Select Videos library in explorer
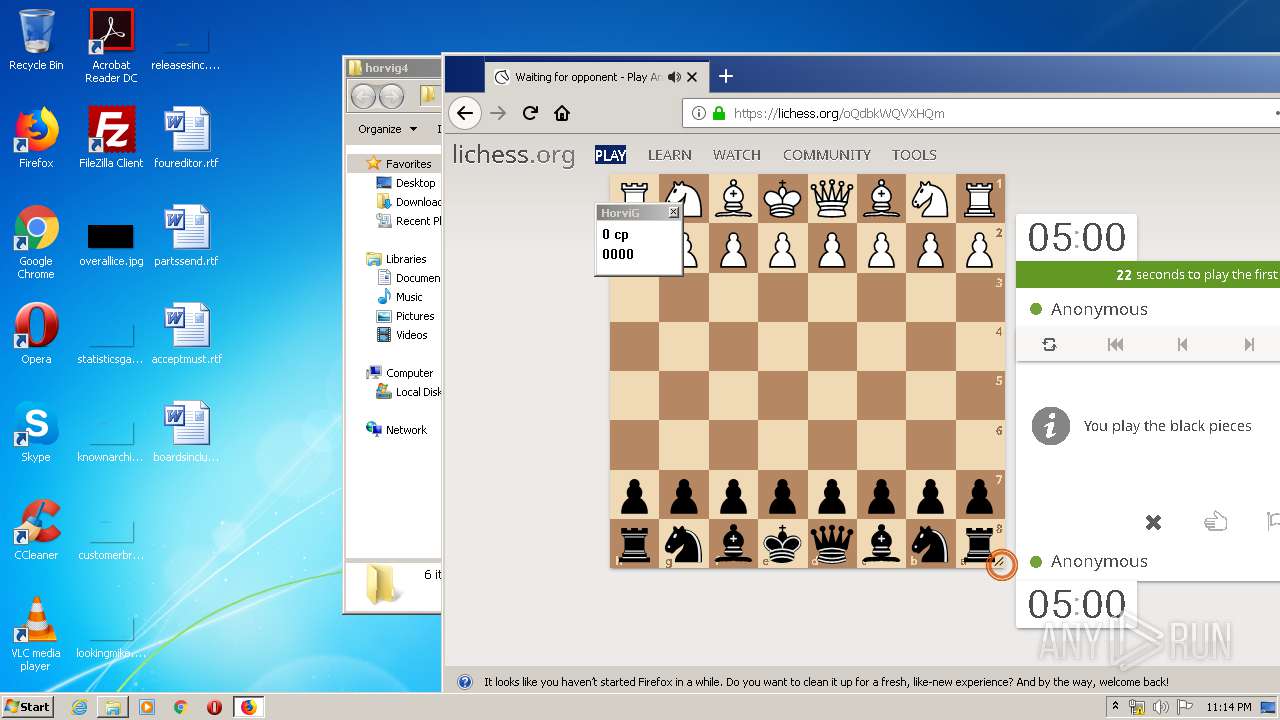The image size is (1280, 720). pyautogui.click(x=411, y=335)
